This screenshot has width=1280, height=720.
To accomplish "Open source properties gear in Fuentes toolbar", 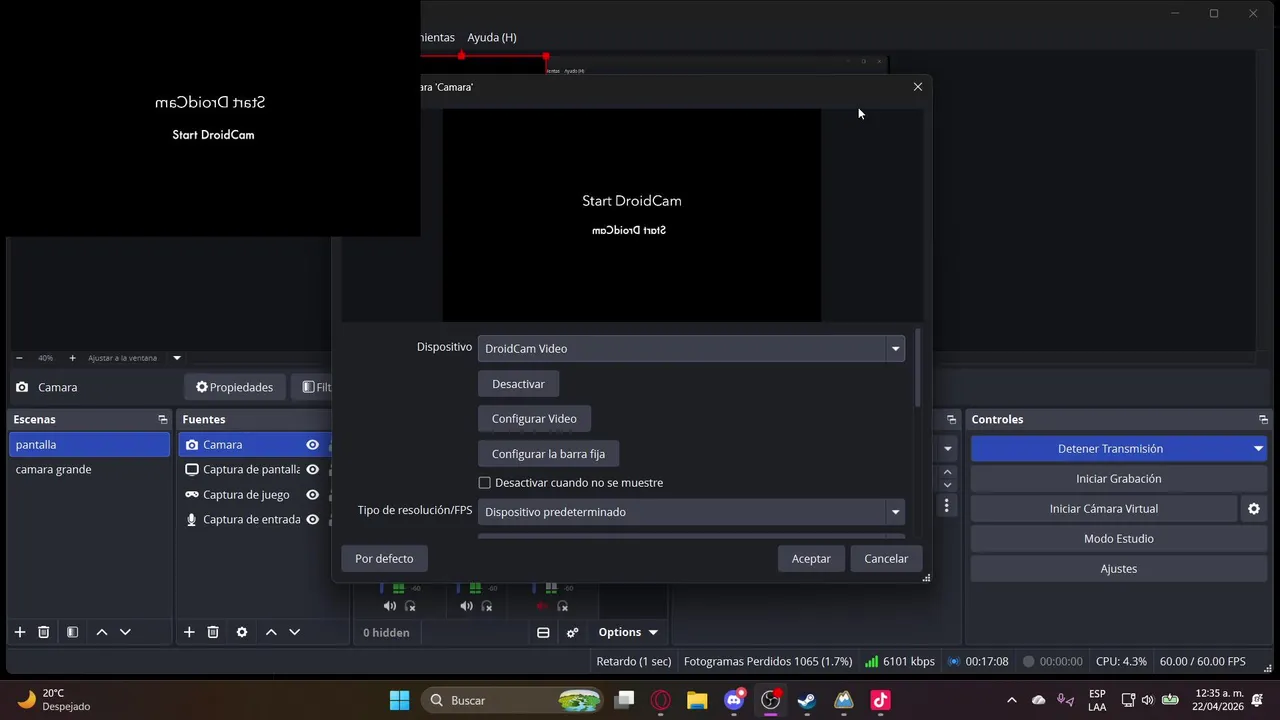I will (x=242, y=632).
